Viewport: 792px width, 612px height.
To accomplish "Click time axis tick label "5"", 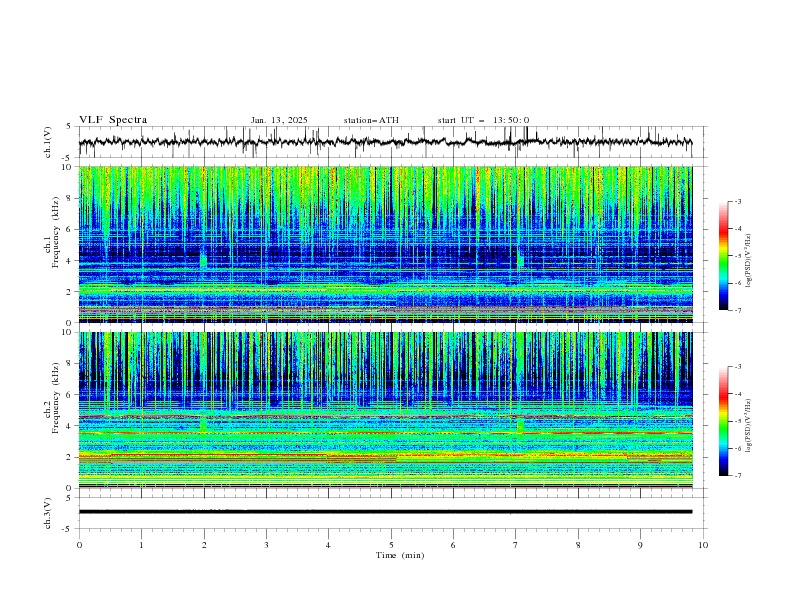I will [x=391, y=545].
